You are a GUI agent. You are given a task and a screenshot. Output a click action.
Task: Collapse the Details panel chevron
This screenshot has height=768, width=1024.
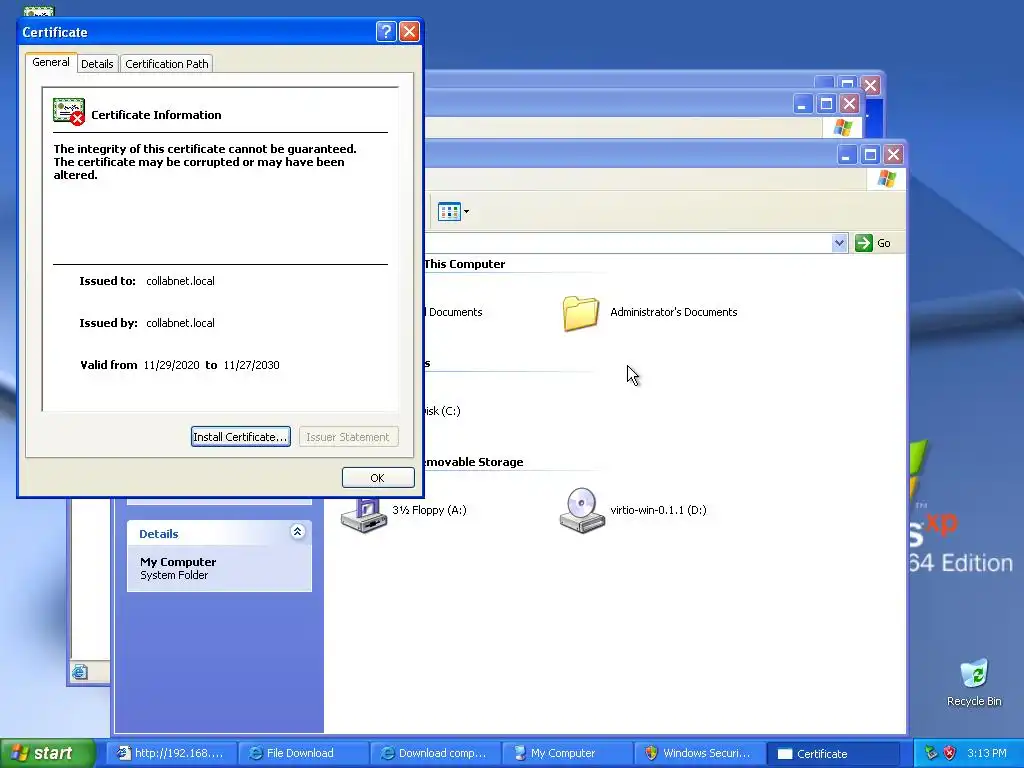(x=297, y=532)
